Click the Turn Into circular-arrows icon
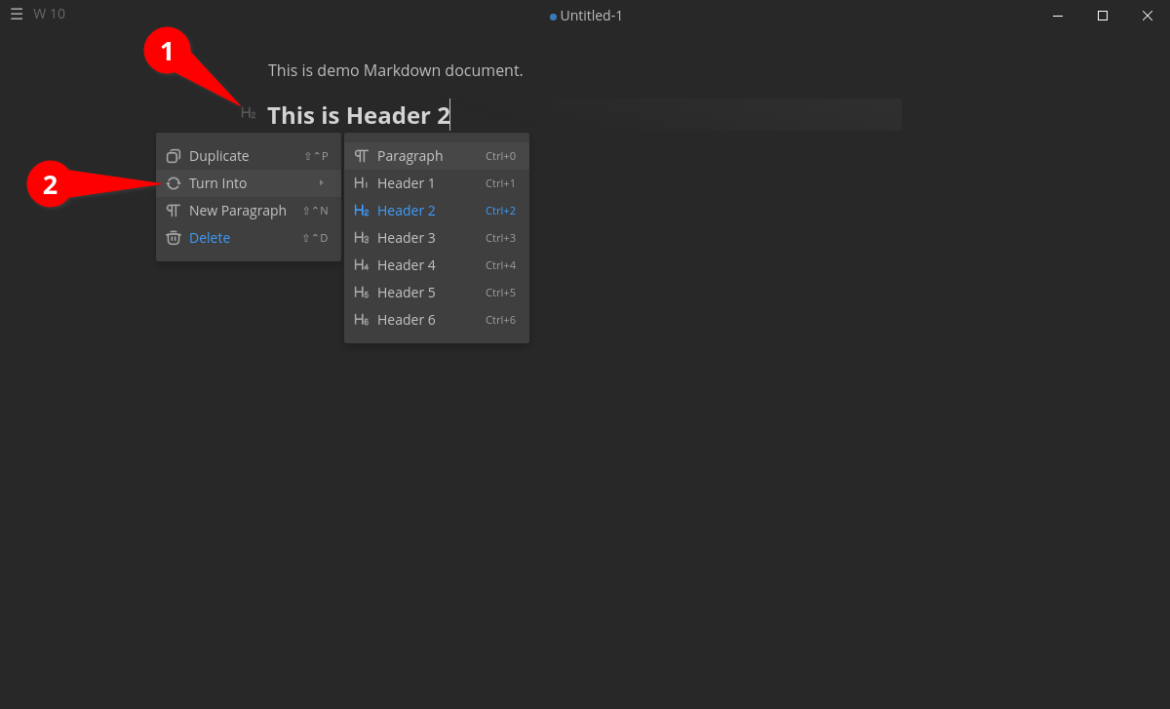This screenshot has height=709, width=1170. (173, 183)
